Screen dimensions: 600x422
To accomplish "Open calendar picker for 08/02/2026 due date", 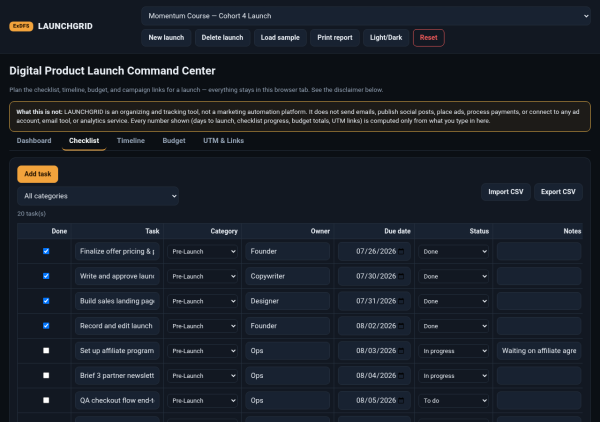I will [x=401, y=326].
